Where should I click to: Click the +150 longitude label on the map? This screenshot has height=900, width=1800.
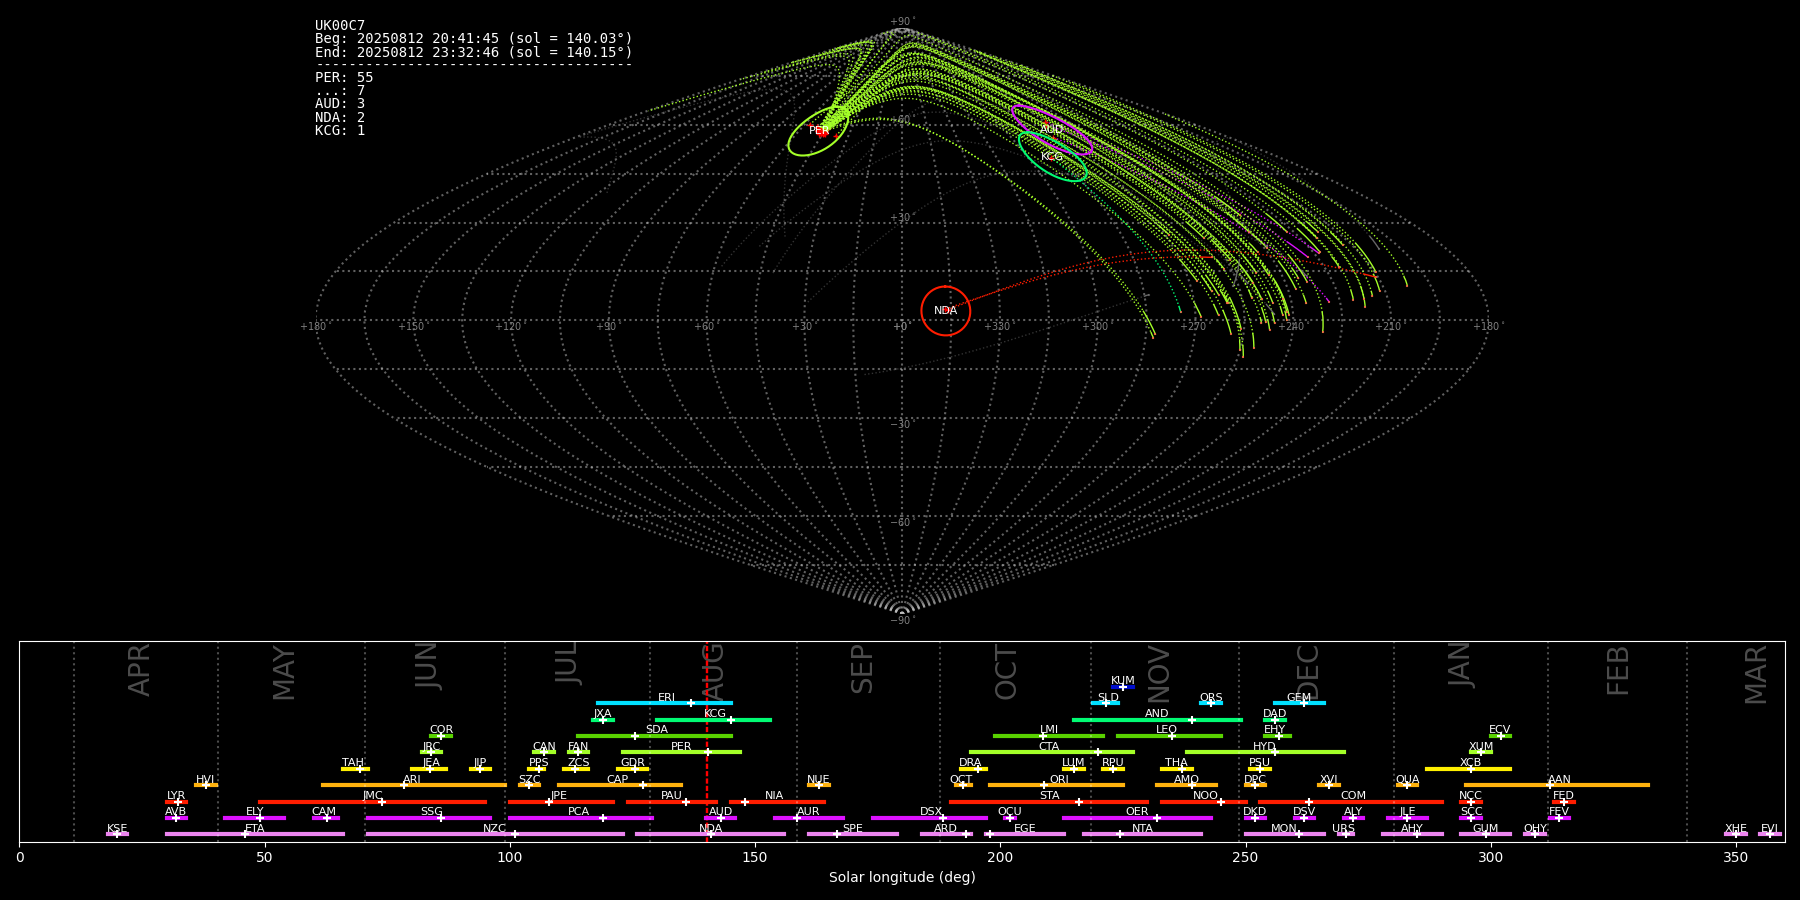coord(411,327)
